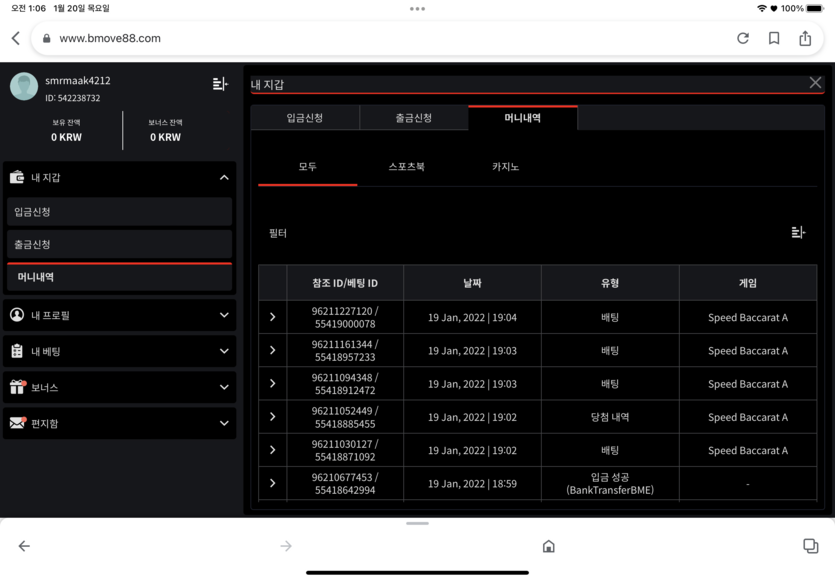Go to home via bottom toolbar
The width and height of the screenshot is (835, 580).
[549, 546]
